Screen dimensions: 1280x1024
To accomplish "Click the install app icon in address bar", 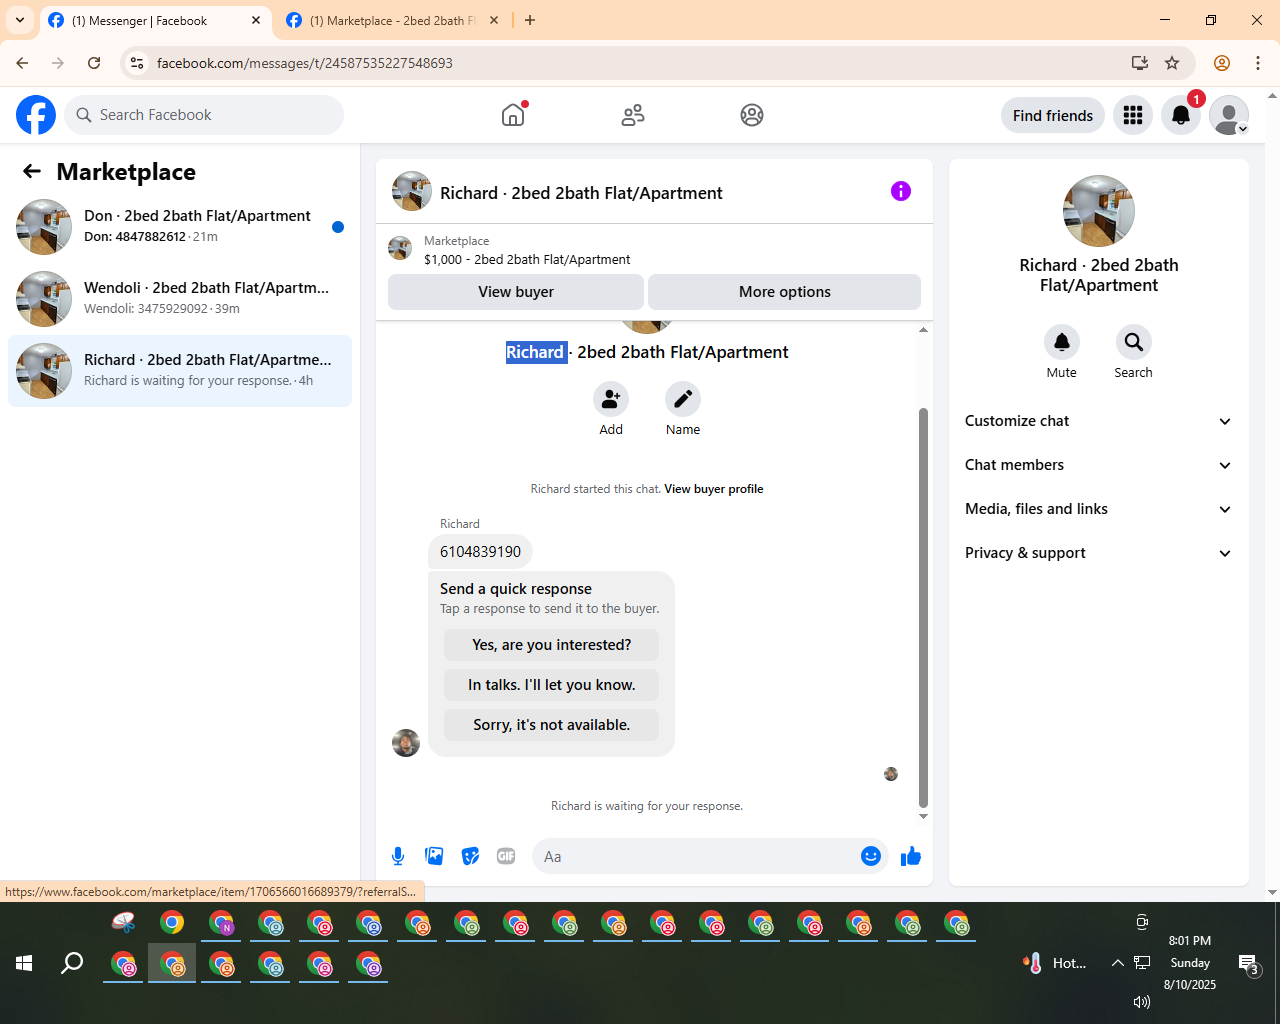I will point(1139,63).
